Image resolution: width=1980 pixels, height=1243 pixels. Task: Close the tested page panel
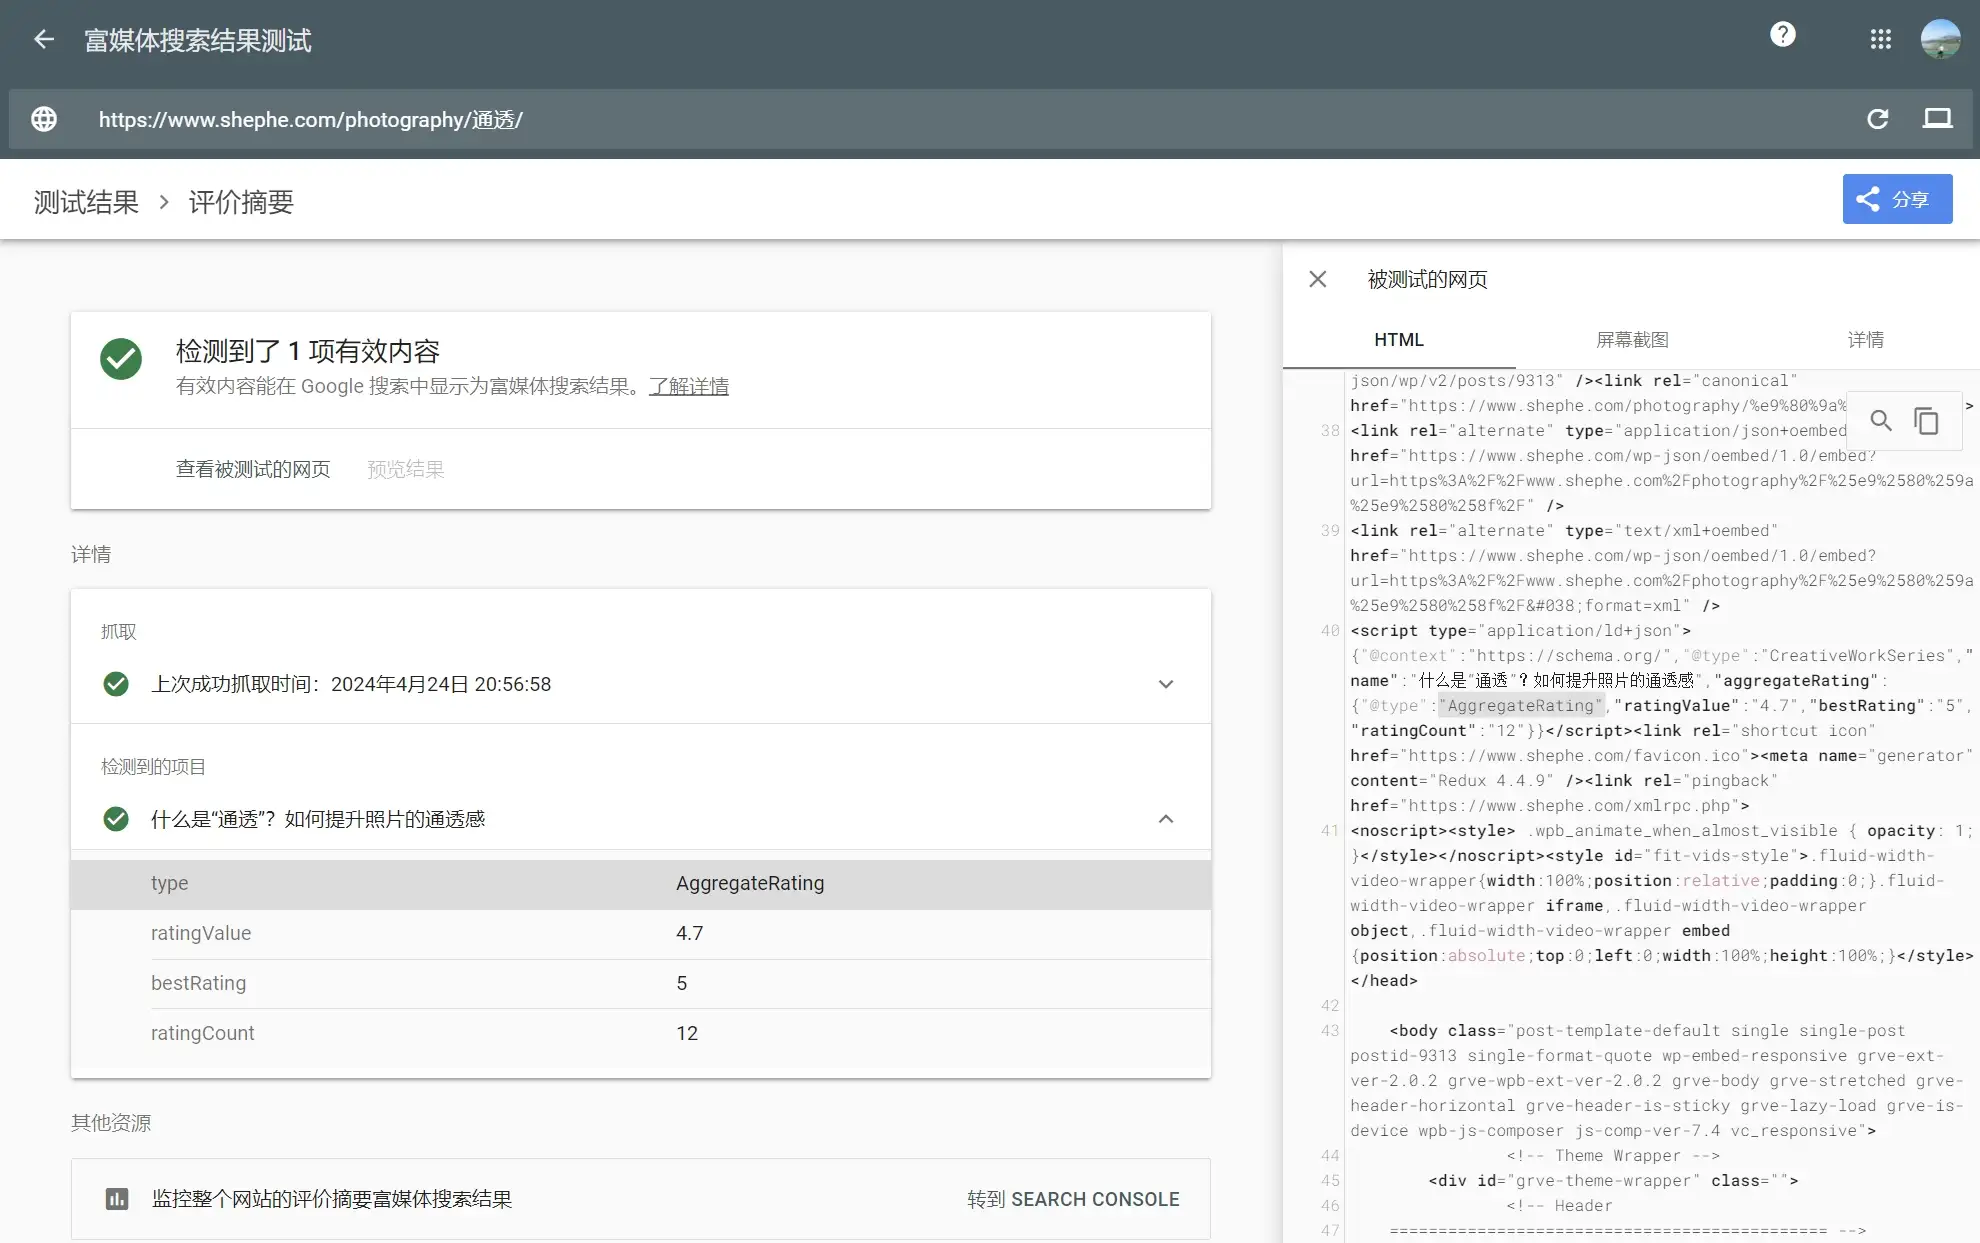pyautogui.click(x=1318, y=279)
